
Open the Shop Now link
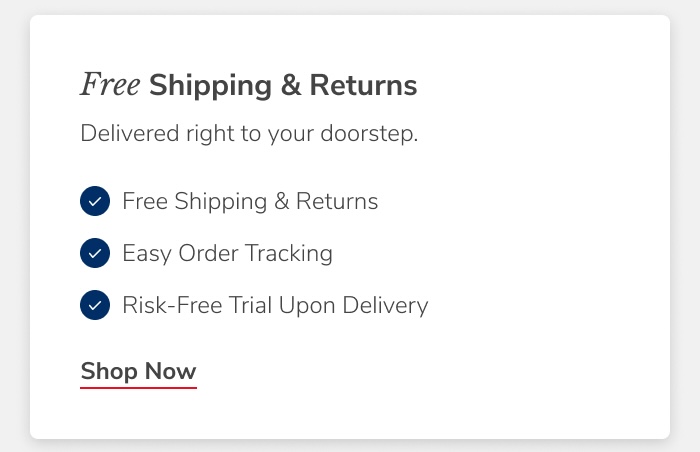[x=138, y=371]
